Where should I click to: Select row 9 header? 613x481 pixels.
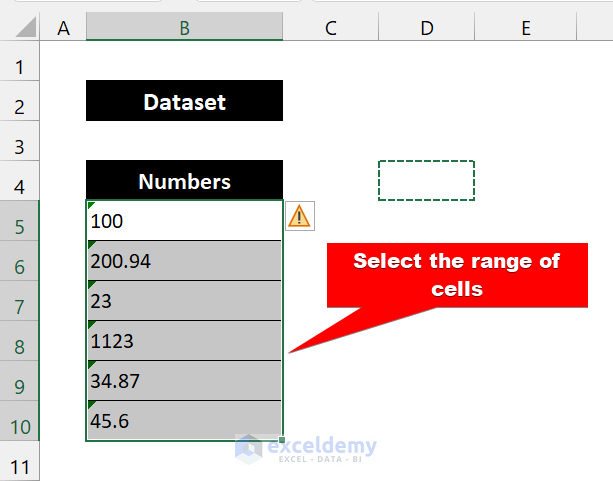20,381
